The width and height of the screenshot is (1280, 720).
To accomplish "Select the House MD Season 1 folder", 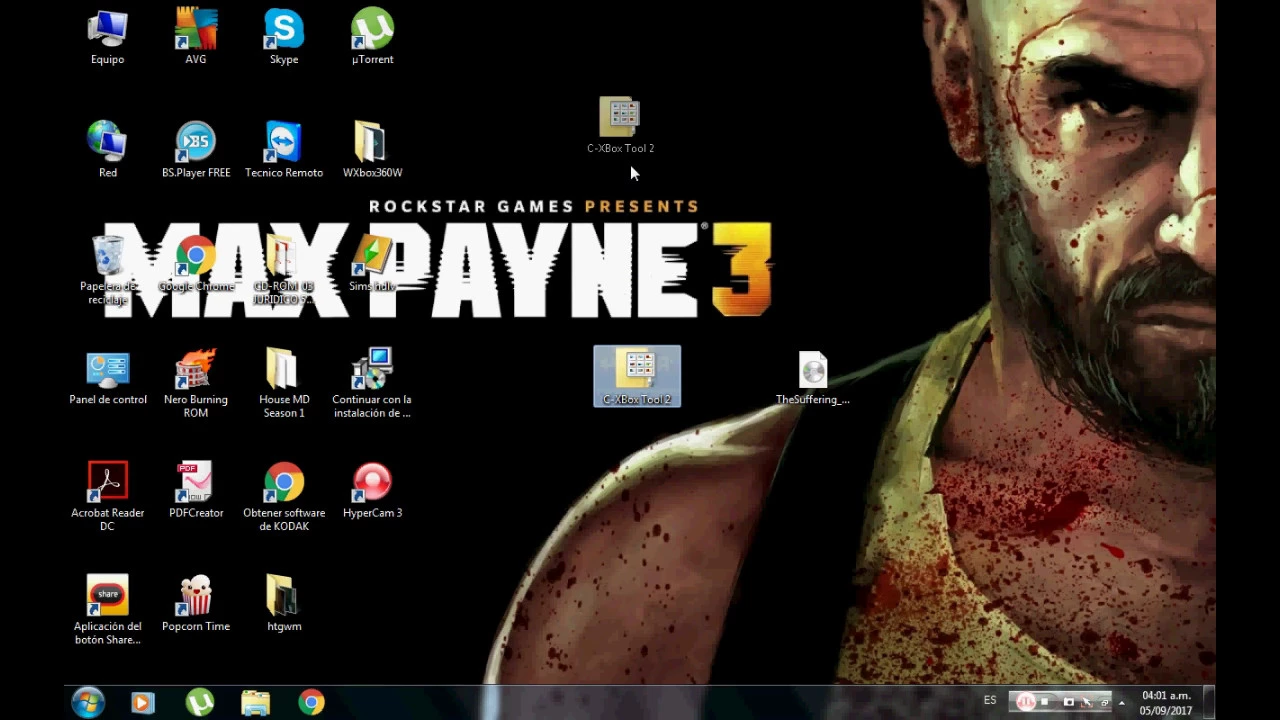I will click(284, 383).
